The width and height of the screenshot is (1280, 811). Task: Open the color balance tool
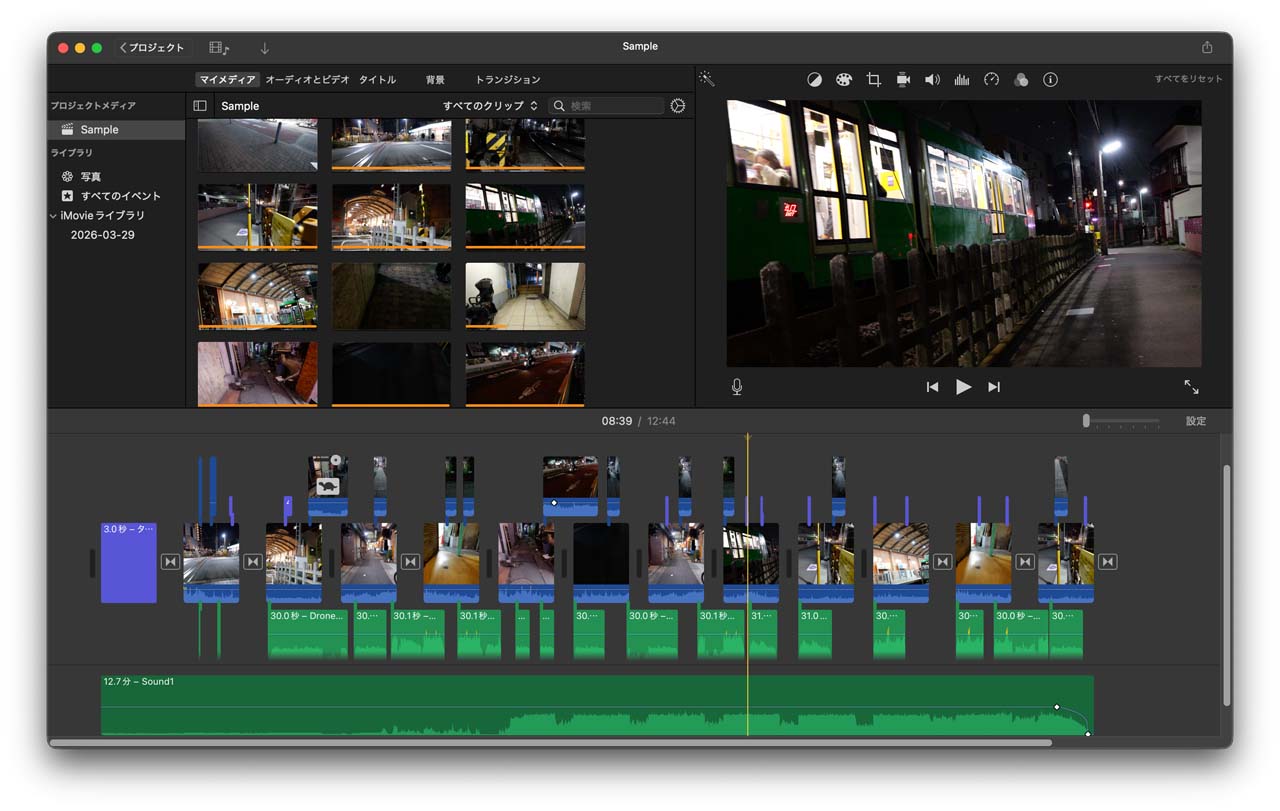pos(814,80)
